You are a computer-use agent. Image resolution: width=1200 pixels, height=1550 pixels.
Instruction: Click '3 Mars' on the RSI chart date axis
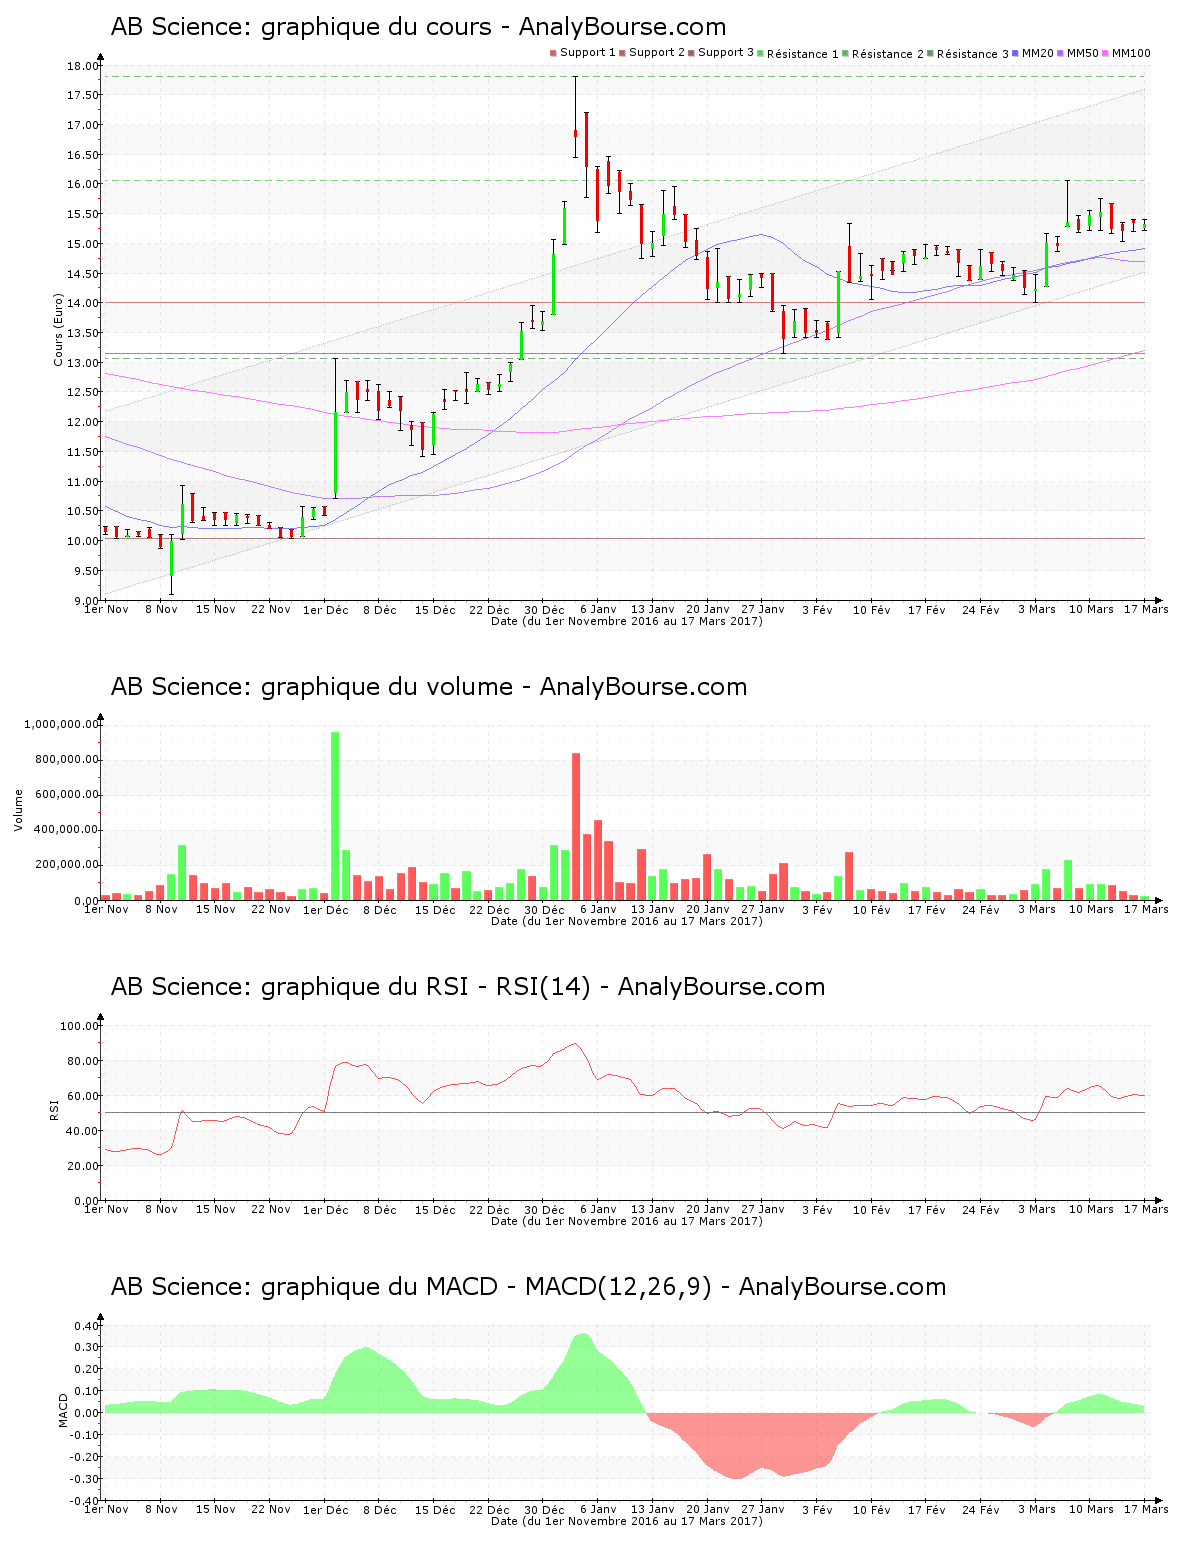click(1037, 1209)
